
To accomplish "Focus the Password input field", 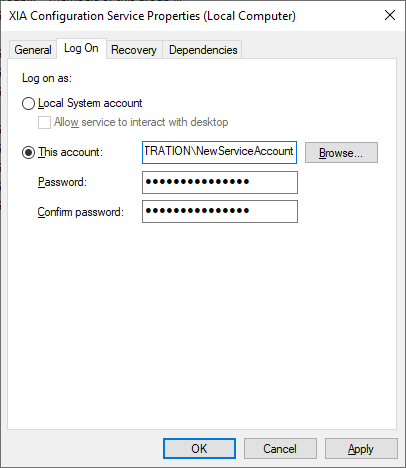I will (220, 182).
